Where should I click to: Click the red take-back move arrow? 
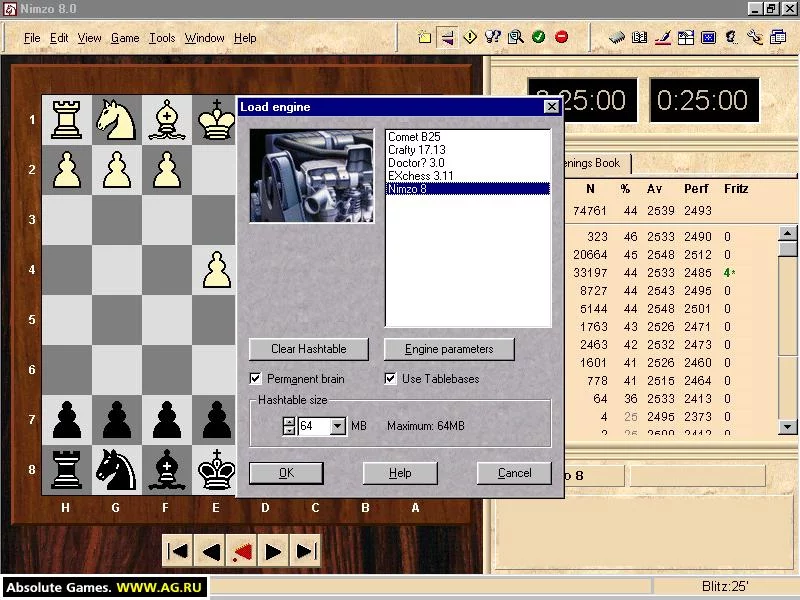[242, 551]
